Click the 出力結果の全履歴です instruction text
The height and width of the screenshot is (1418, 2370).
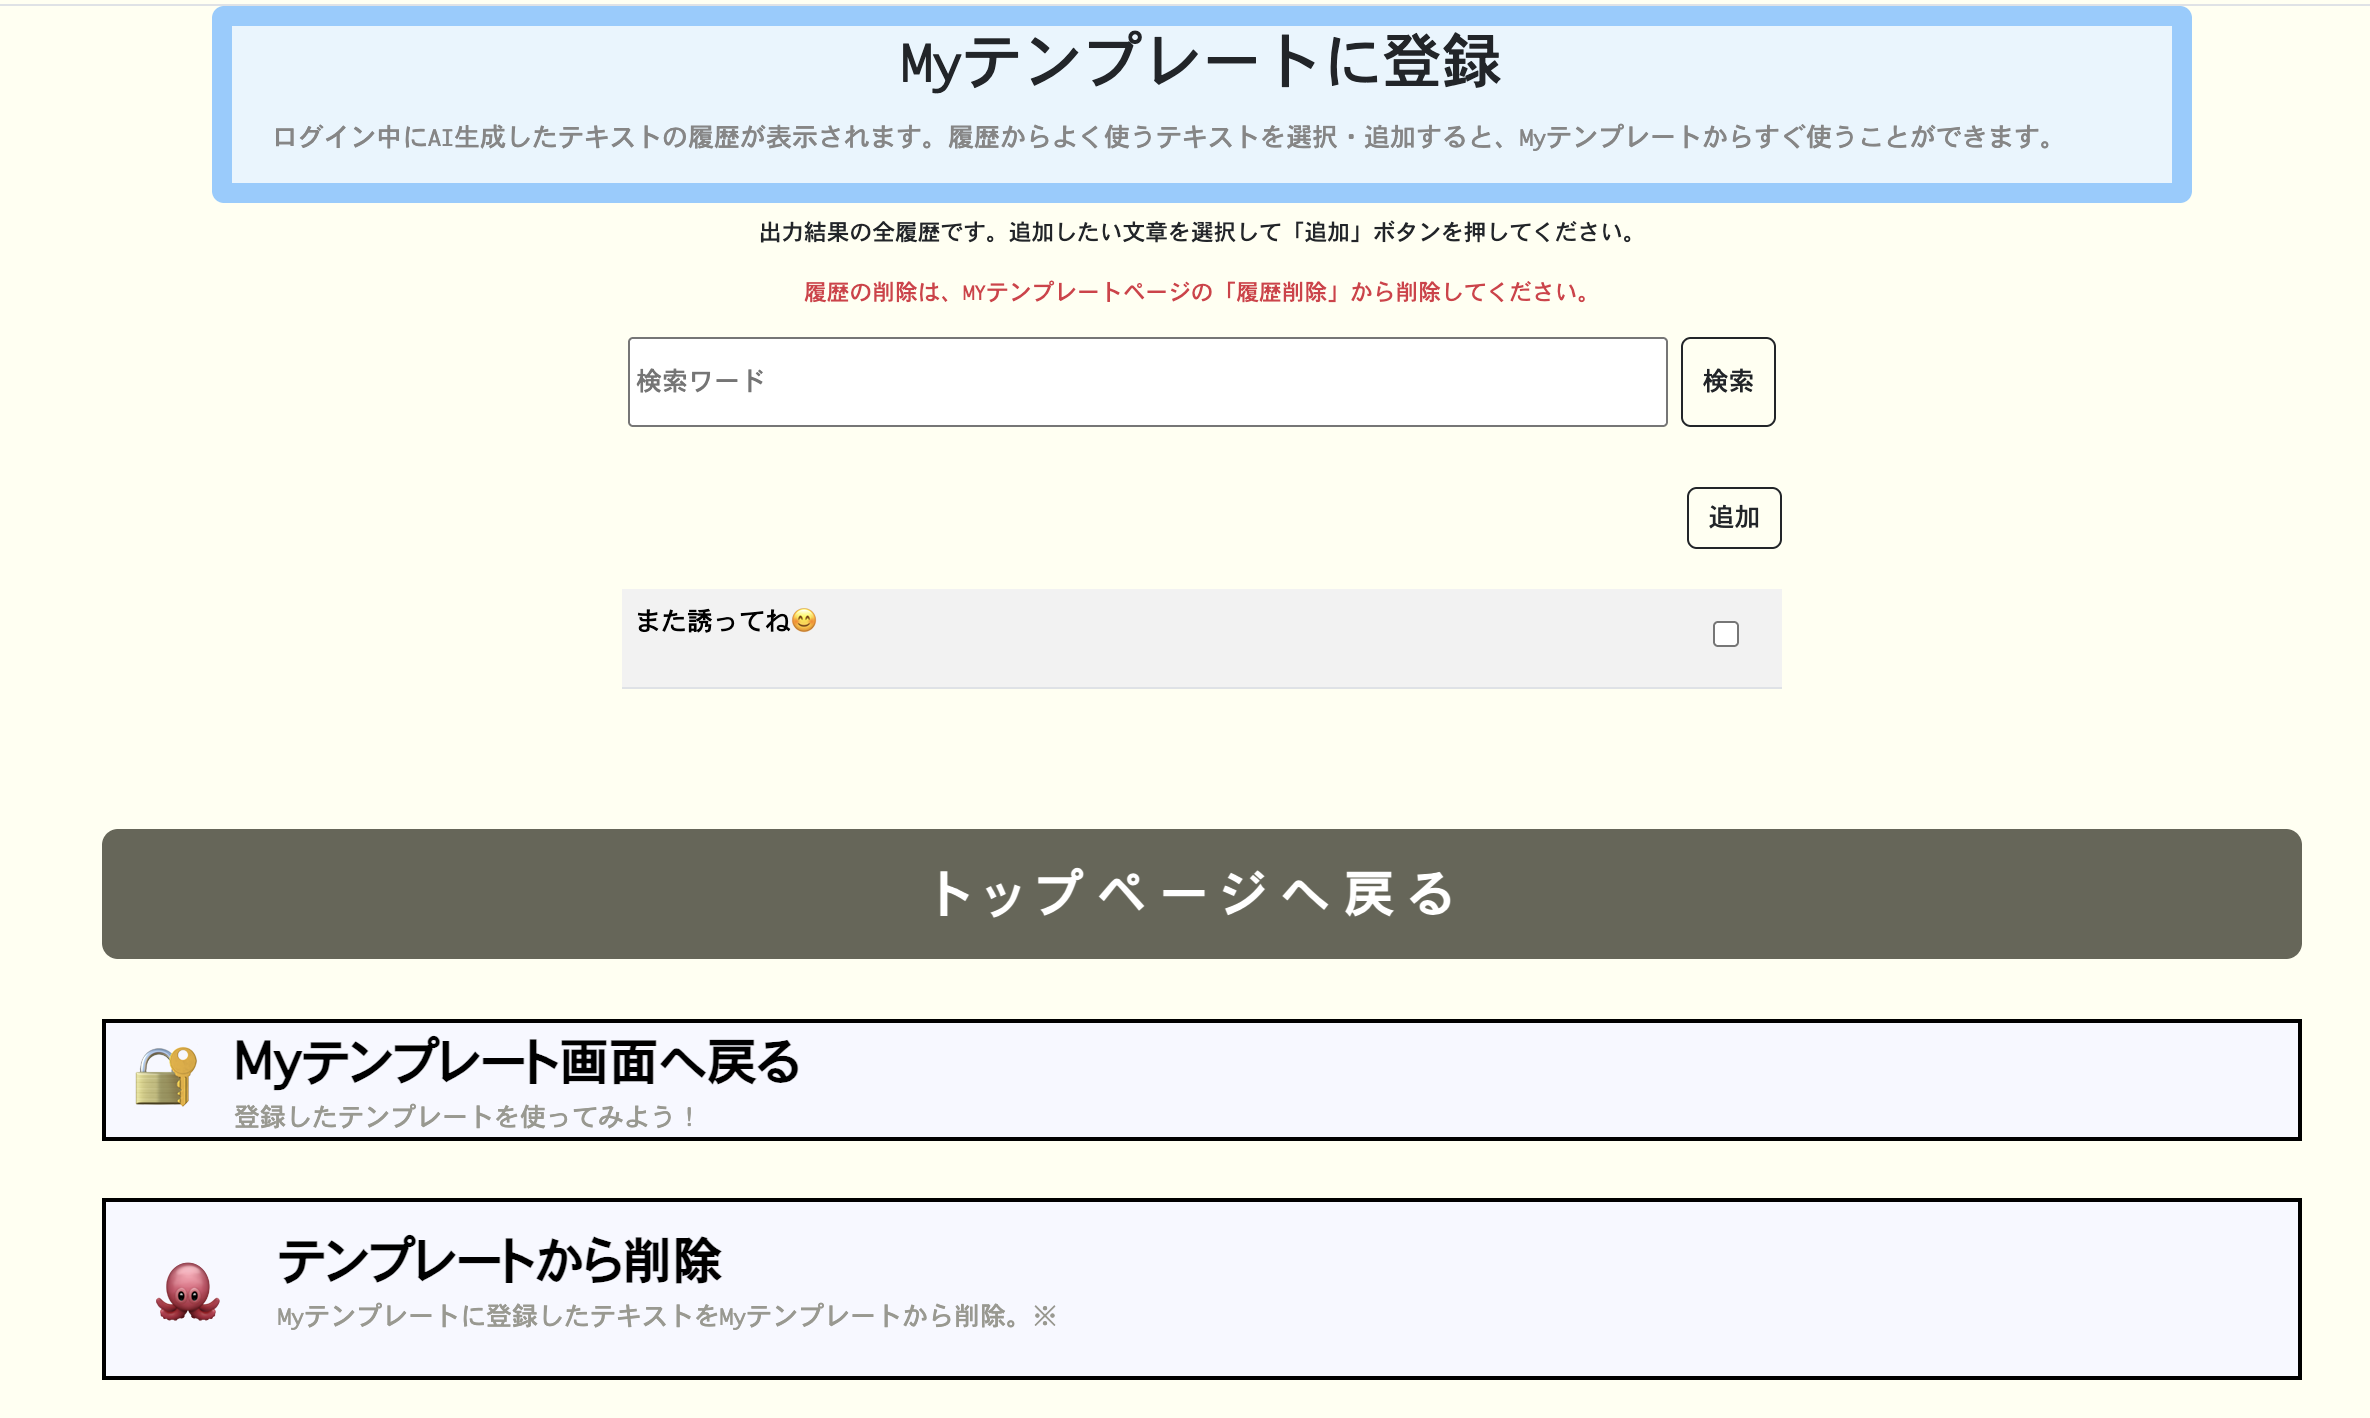tap(1197, 232)
